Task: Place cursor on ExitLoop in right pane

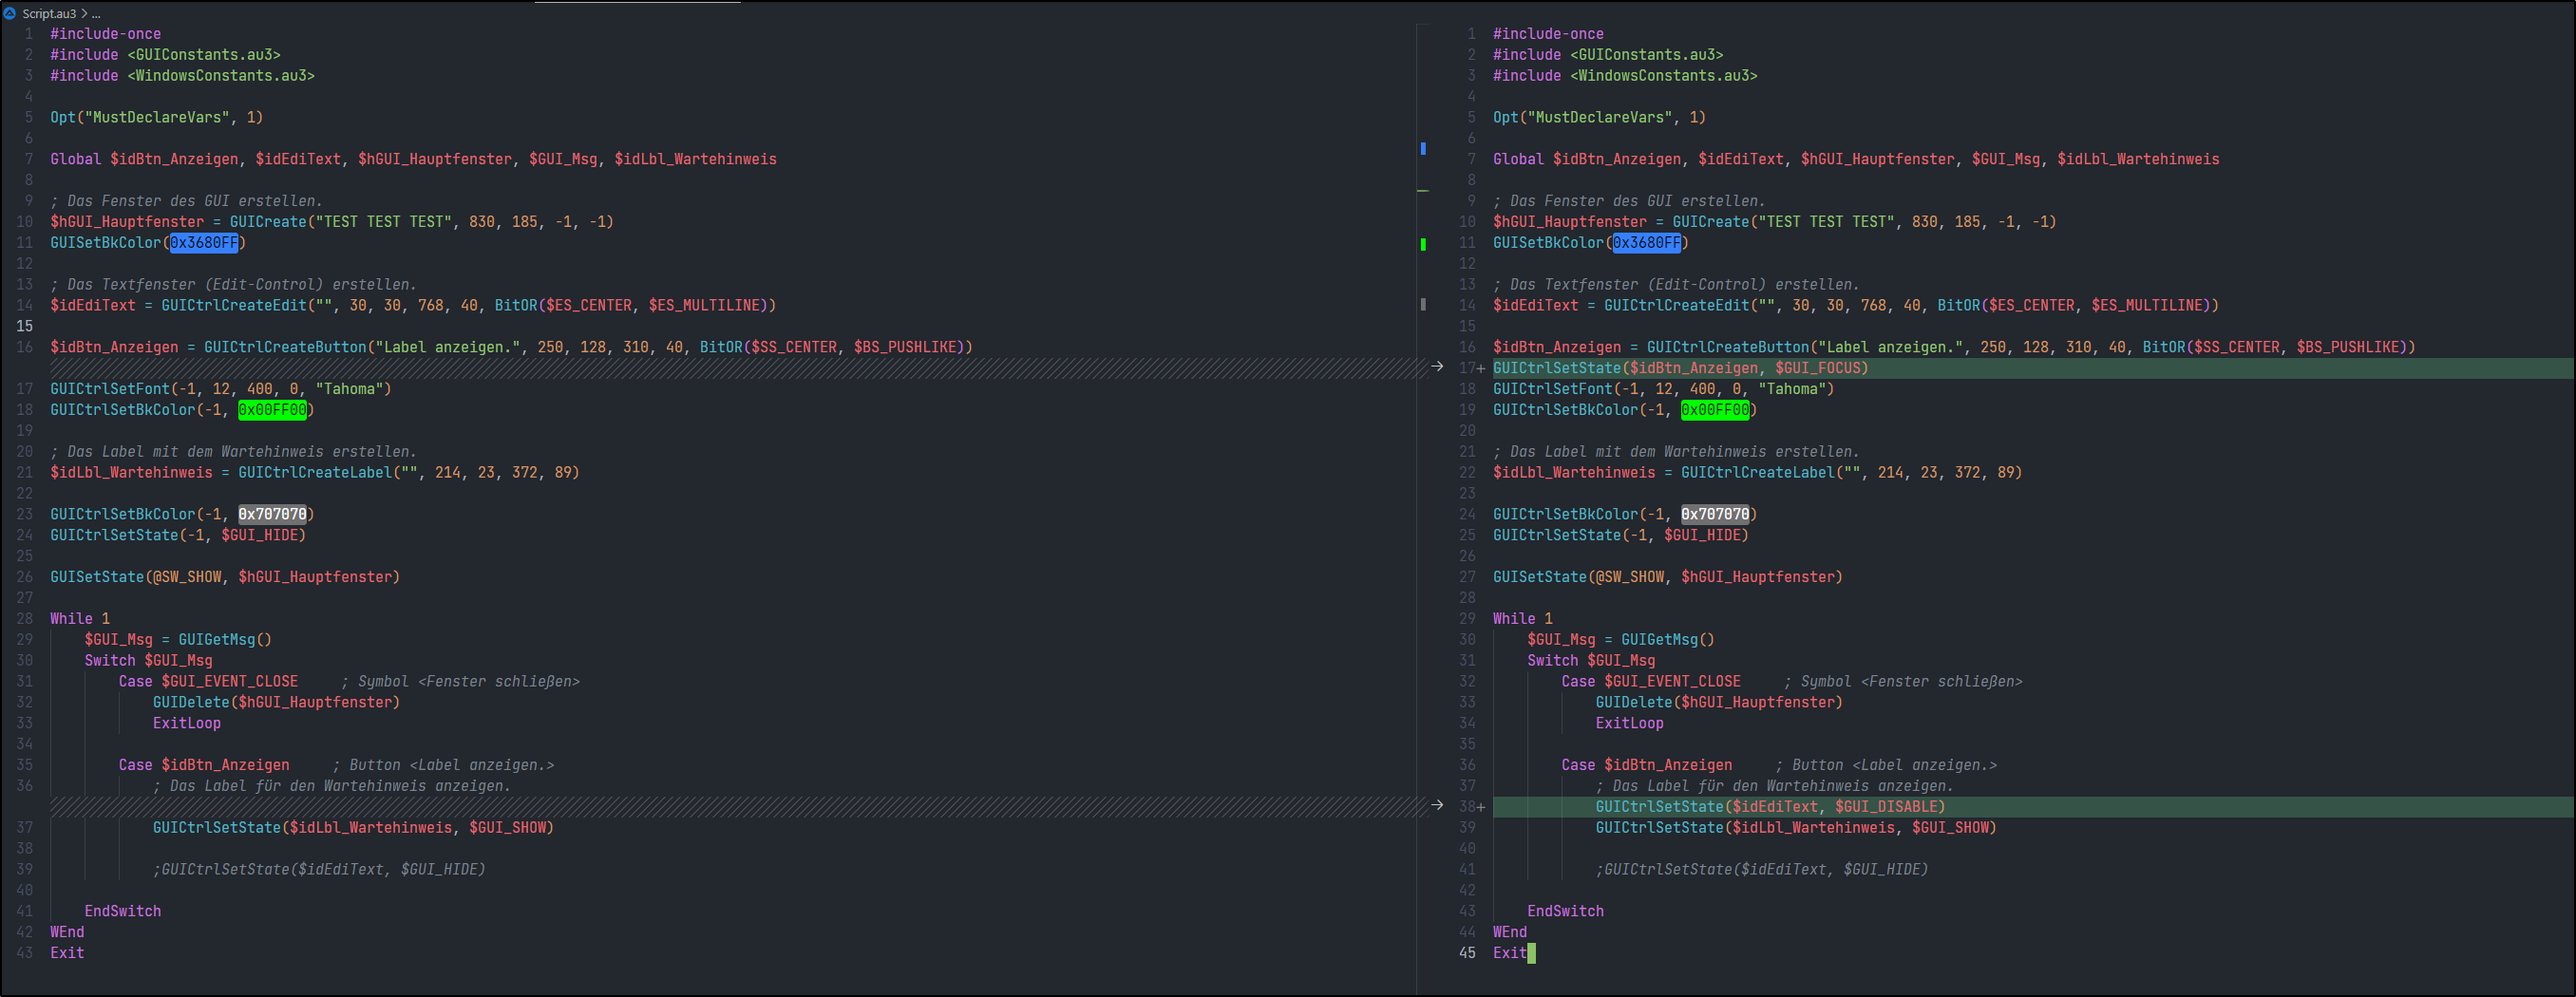Action: tap(1629, 723)
